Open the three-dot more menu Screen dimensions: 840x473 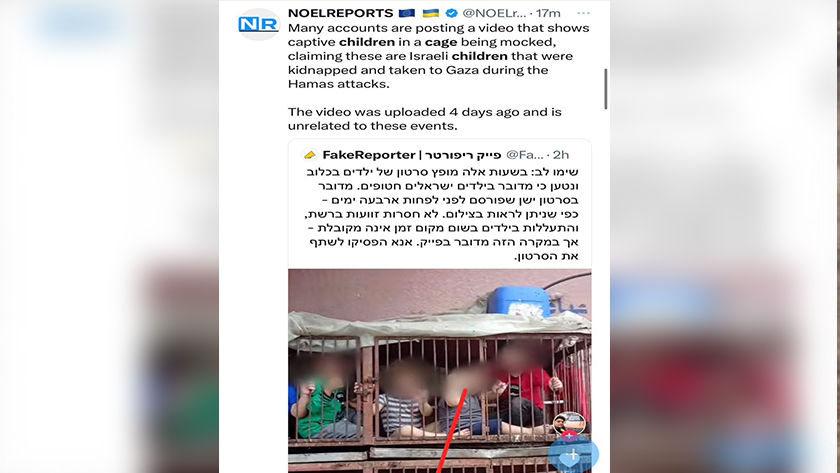(583, 13)
